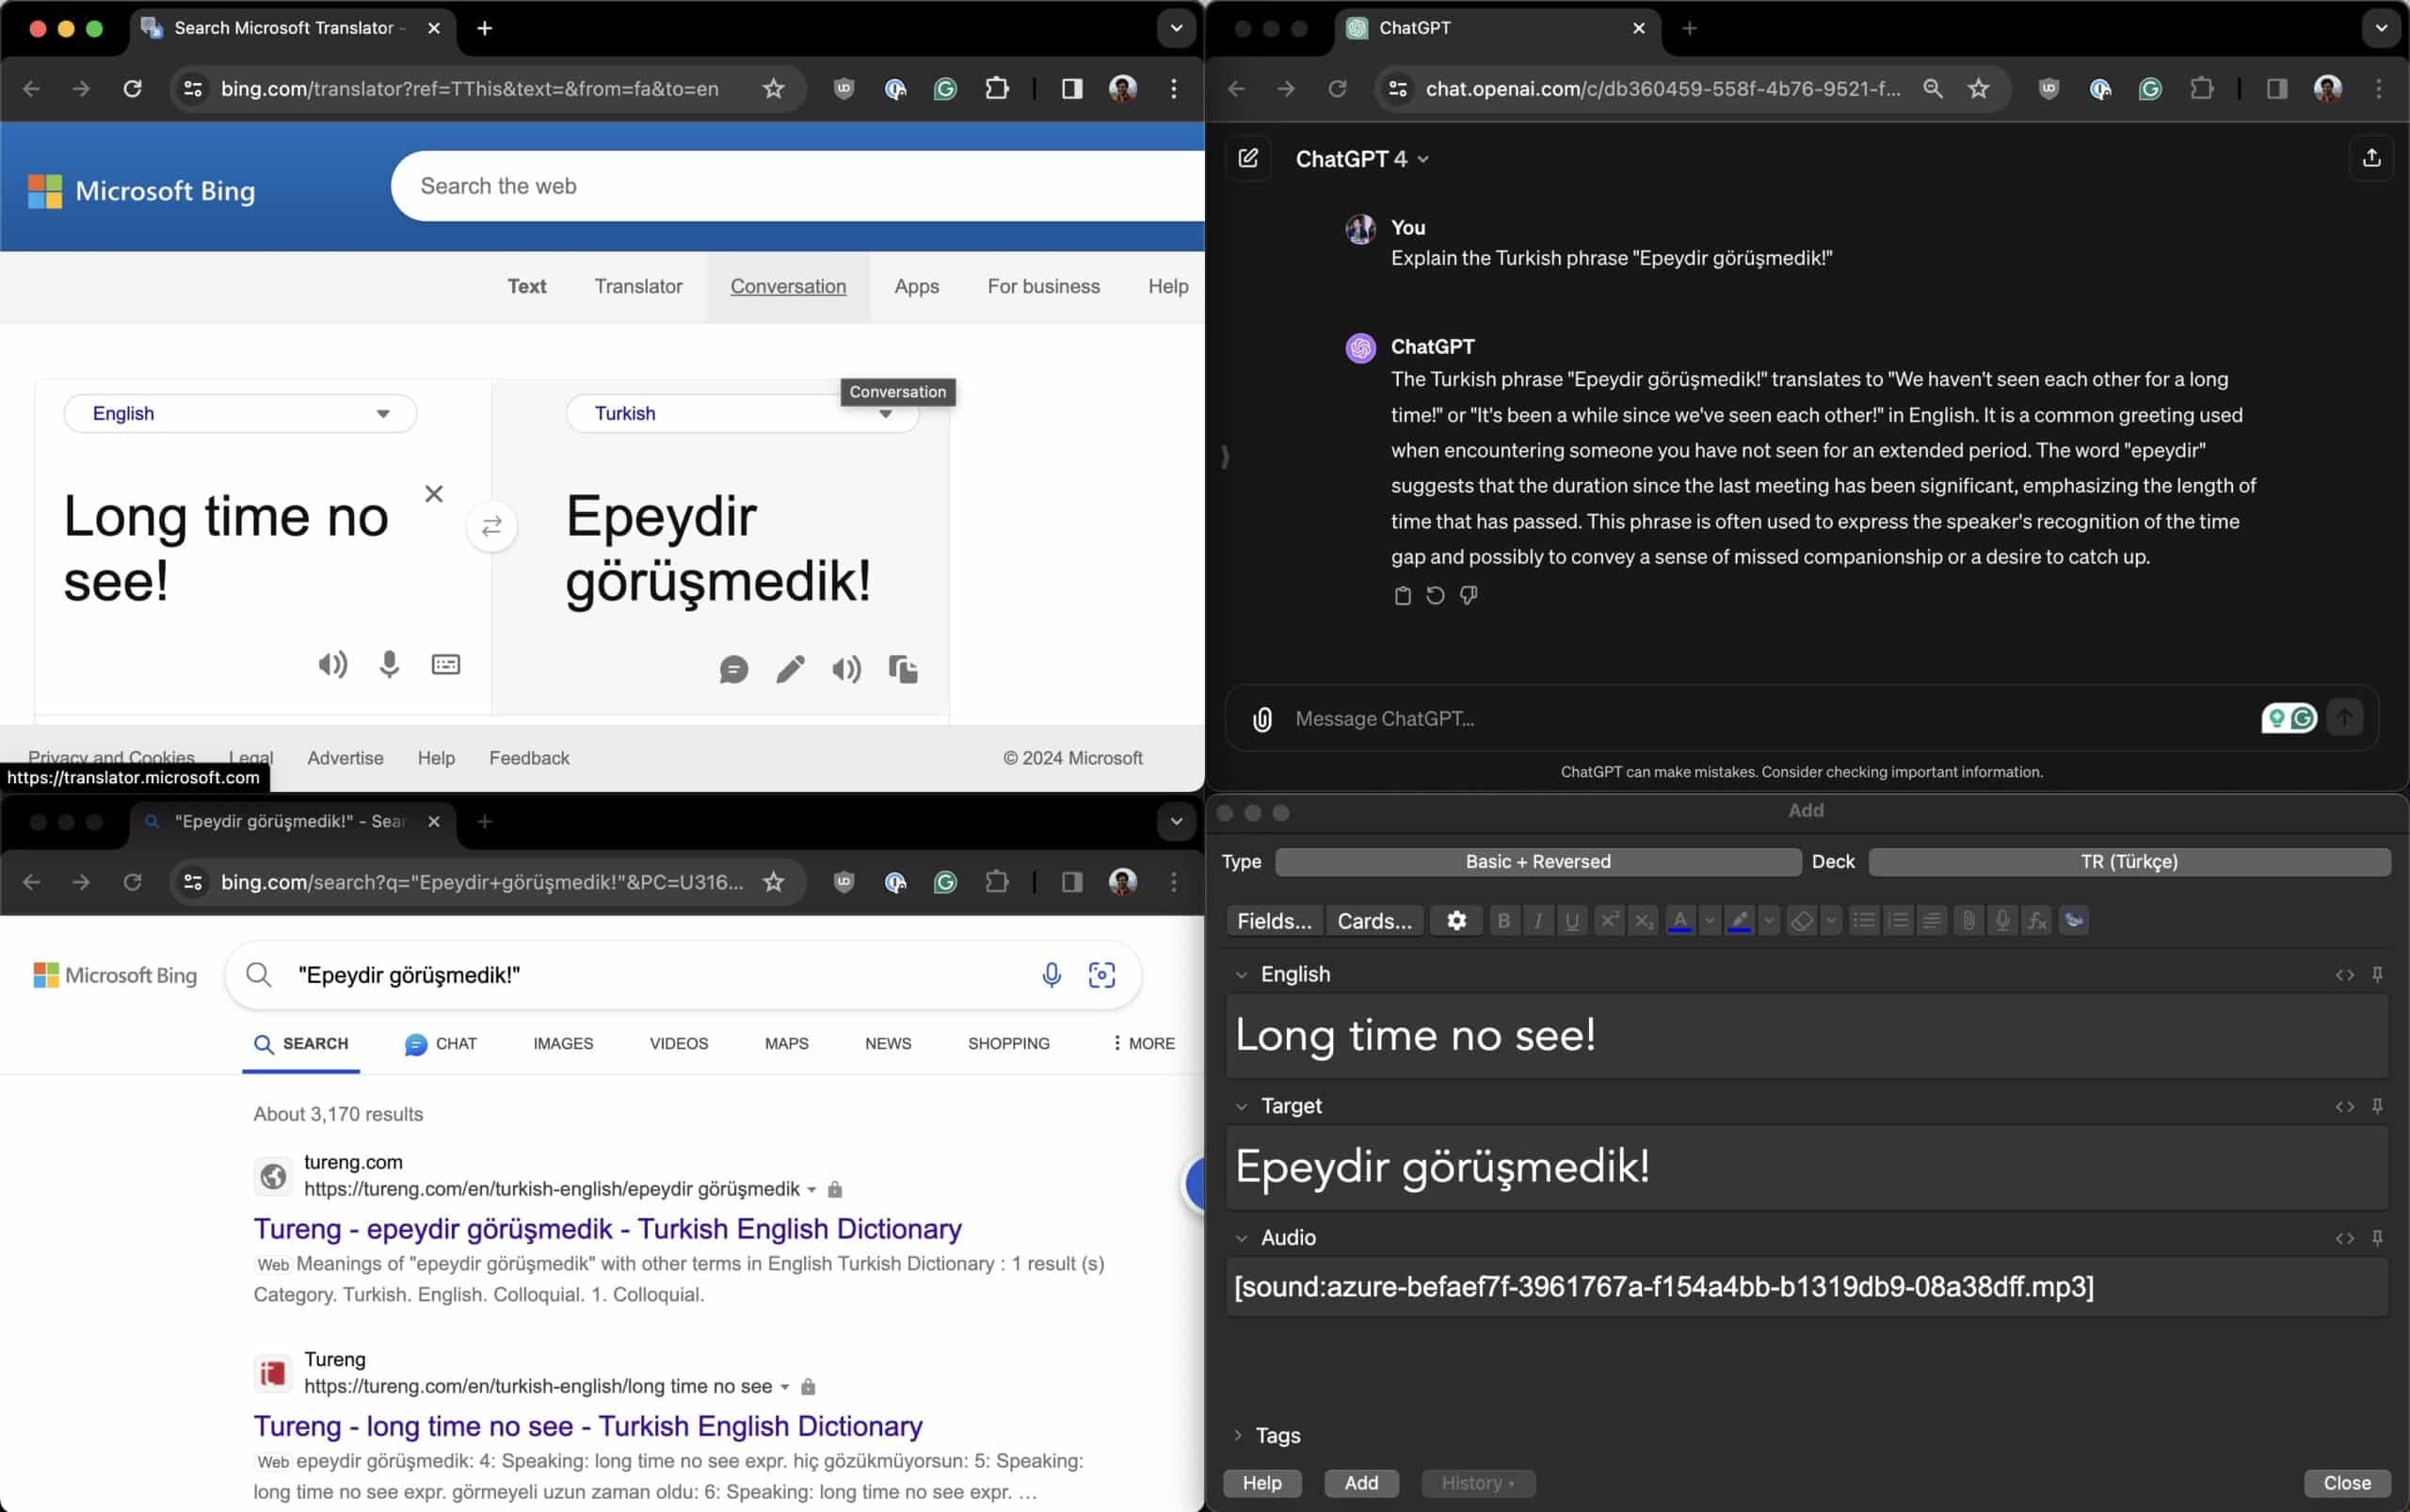Switch to Bing IMAGES search results
This screenshot has height=1512, width=2410.
click(563, 1043)
